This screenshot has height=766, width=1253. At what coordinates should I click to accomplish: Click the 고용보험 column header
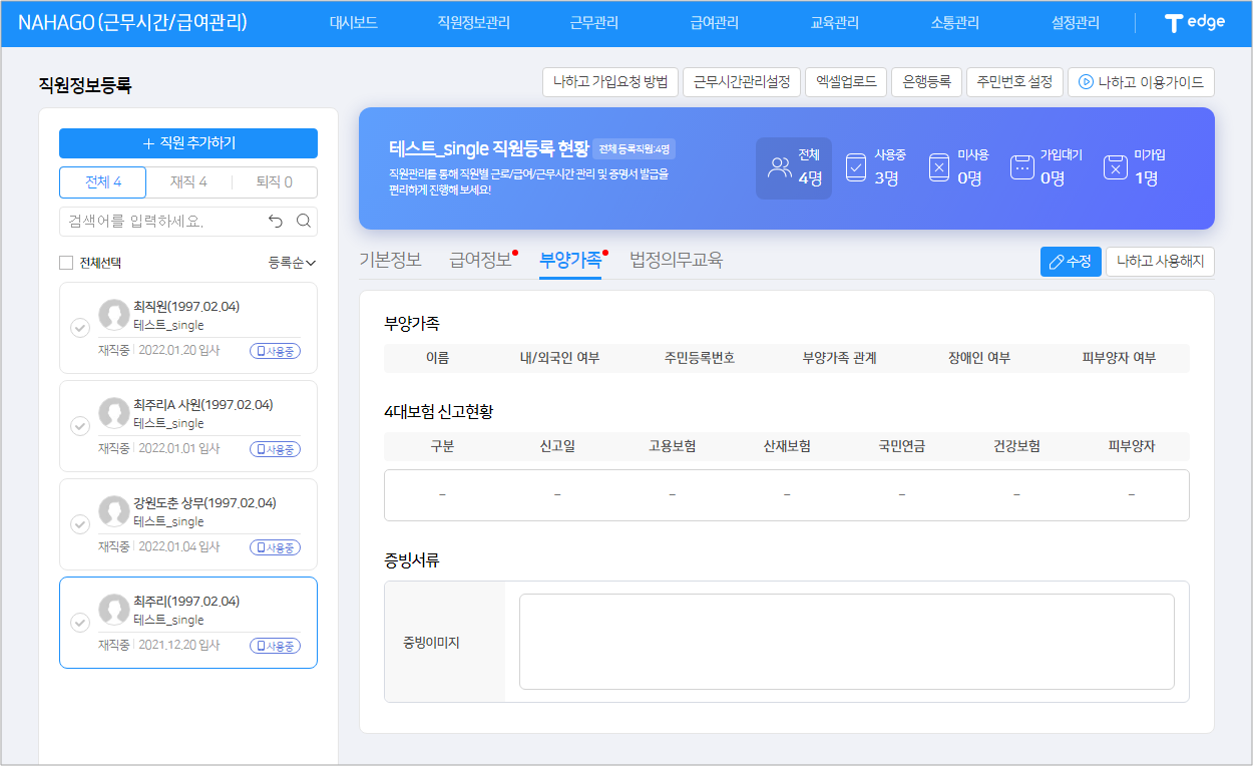click(x=672, y=446)
